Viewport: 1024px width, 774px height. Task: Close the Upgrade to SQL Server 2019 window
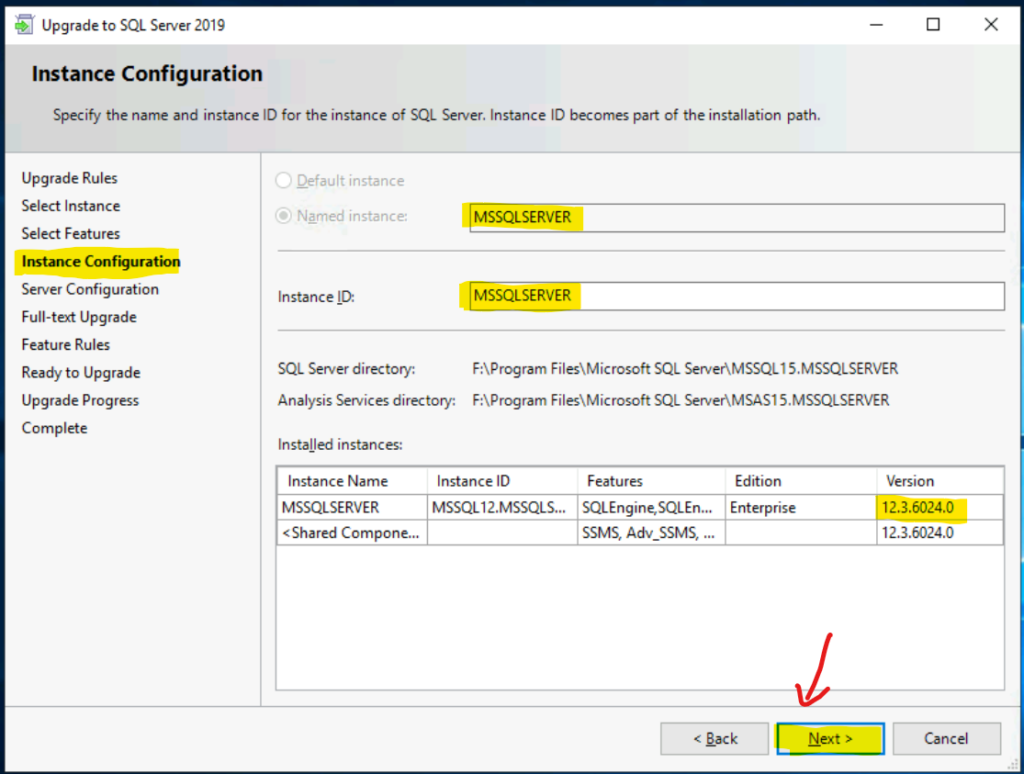[991, 25]
